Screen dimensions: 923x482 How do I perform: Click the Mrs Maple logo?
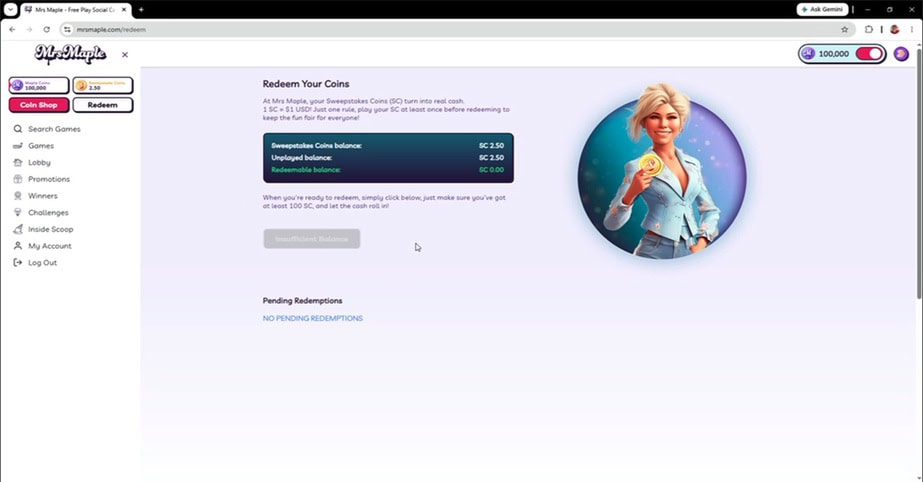pos(70,54)
